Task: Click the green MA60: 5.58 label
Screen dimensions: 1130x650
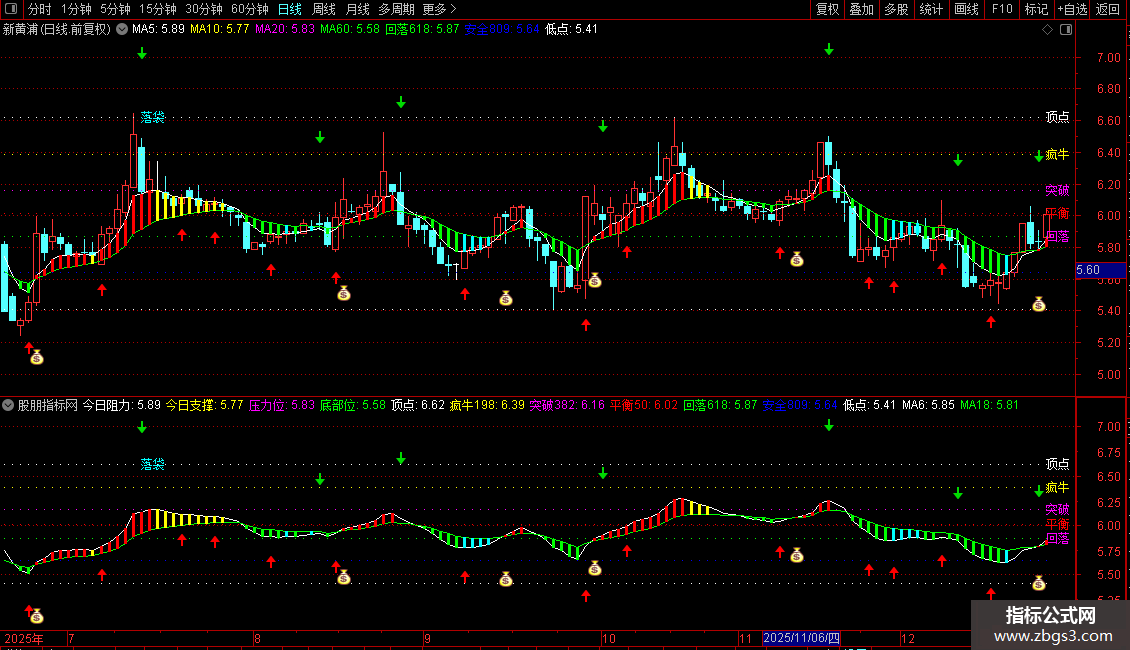Action: (350, 30)
